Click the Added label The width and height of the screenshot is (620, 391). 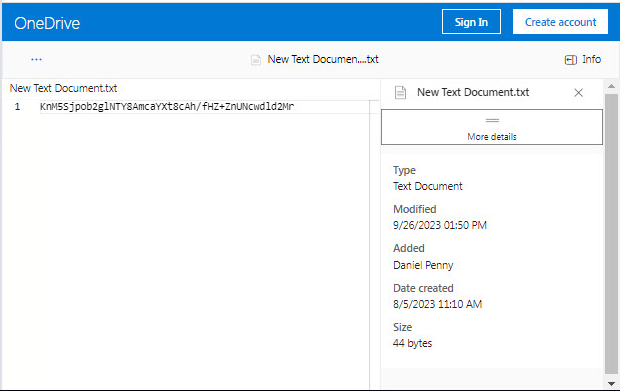[x=408, y=248]
